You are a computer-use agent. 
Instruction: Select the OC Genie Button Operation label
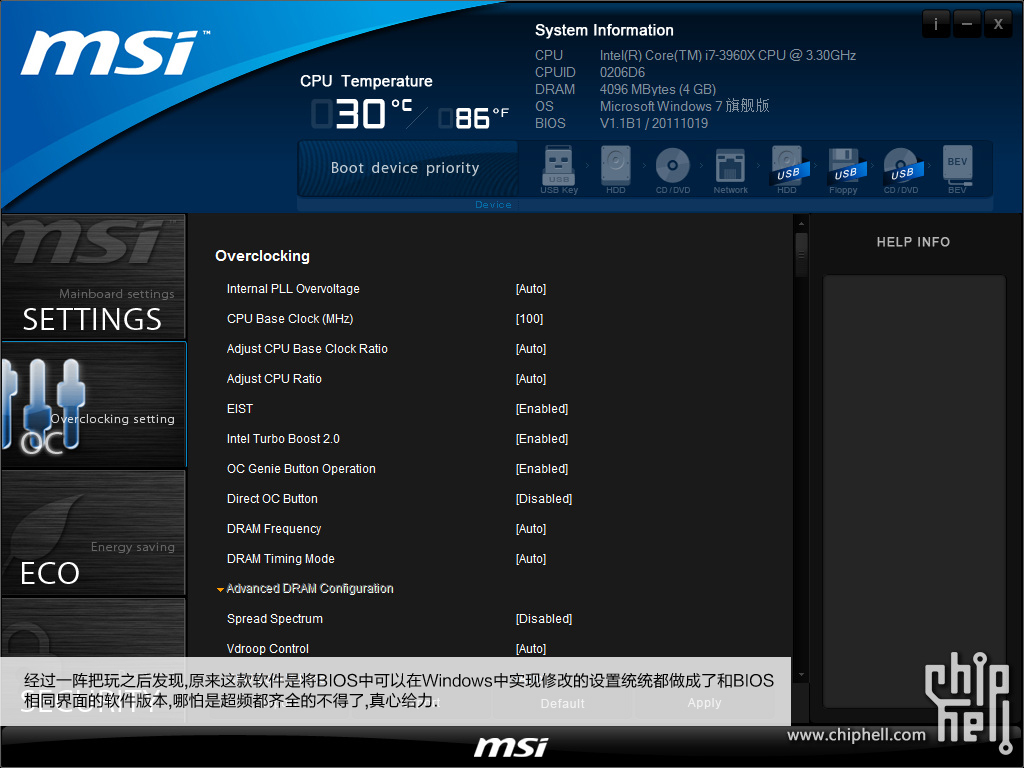(301, 469)
